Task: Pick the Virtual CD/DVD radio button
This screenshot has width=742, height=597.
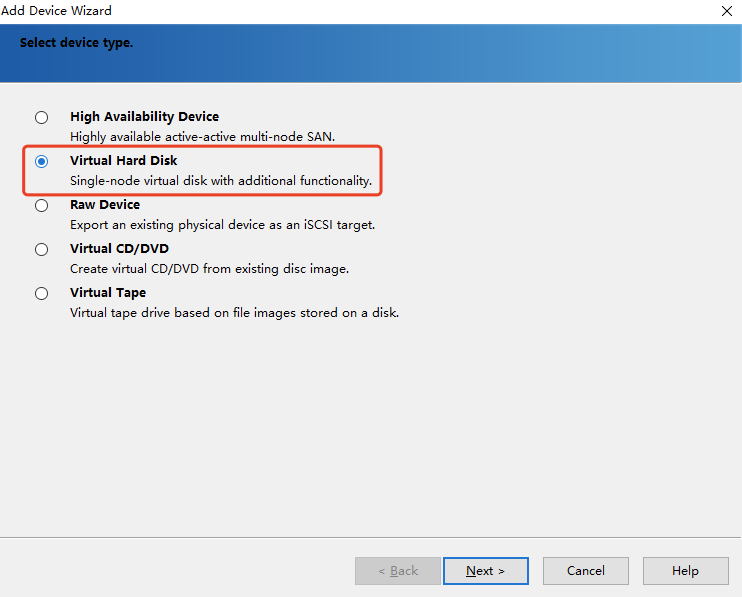Action: (42, 249)
